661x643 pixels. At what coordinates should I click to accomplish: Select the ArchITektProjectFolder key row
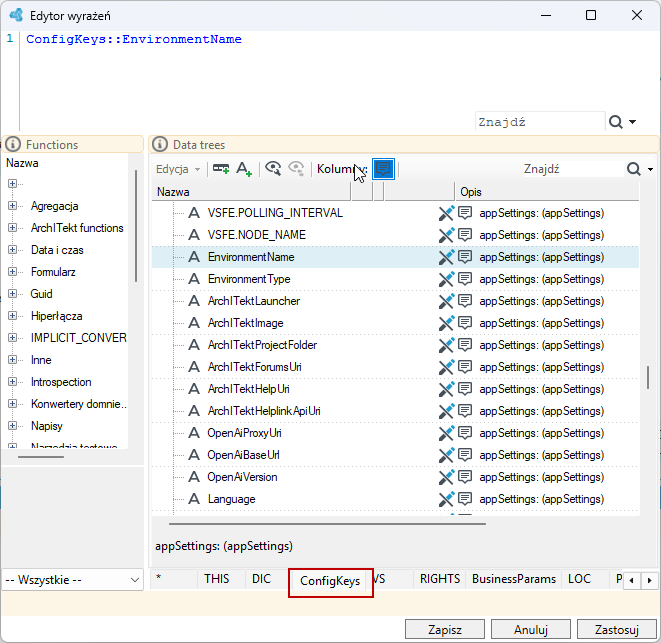point(395,345)
